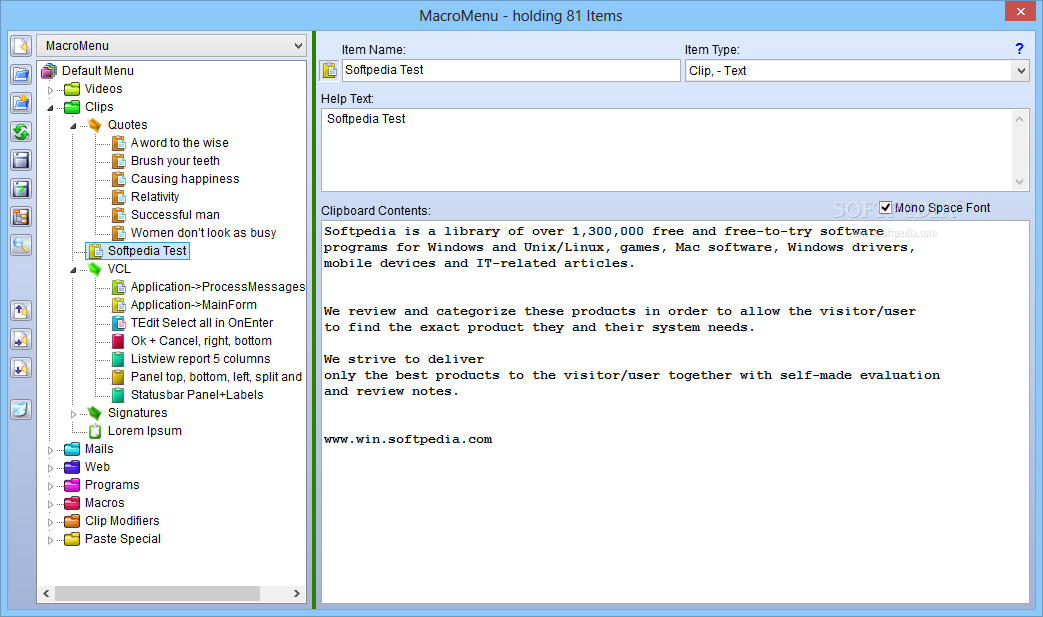Click the magnifying glass search icon
Image resolution: width=1043 pixels, height=617 pixels.
click(21, 245)
